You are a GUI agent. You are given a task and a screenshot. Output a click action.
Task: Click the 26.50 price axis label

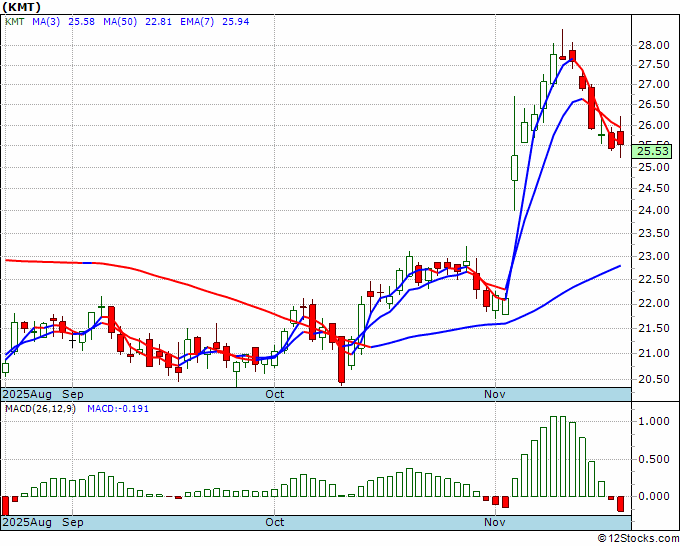(654, 105)
